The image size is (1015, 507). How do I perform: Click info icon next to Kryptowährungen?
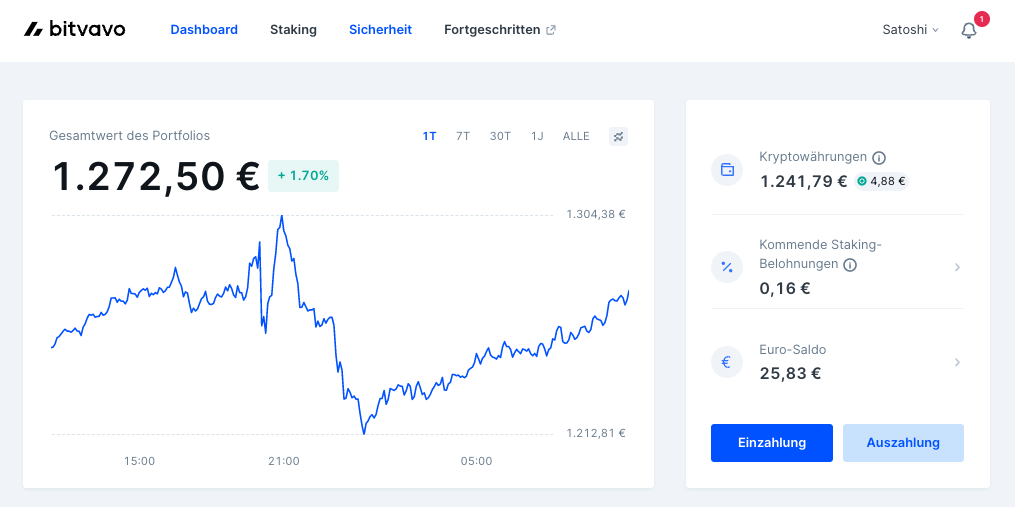[878, 157]
